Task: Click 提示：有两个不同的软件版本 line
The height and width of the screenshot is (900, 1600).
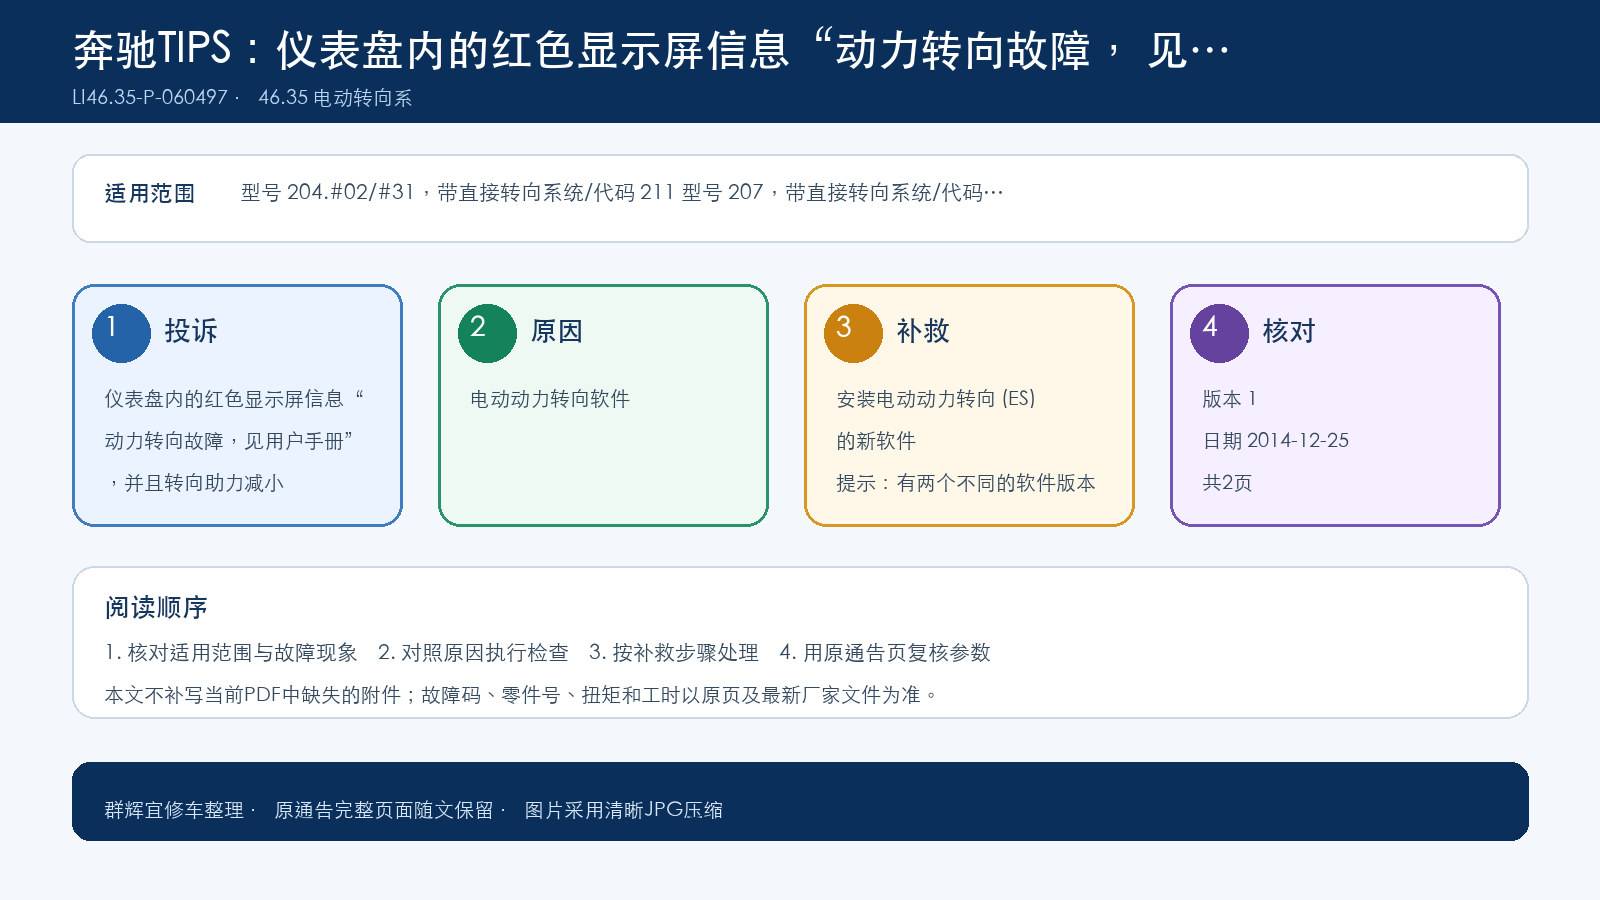Action: [966, 483]
